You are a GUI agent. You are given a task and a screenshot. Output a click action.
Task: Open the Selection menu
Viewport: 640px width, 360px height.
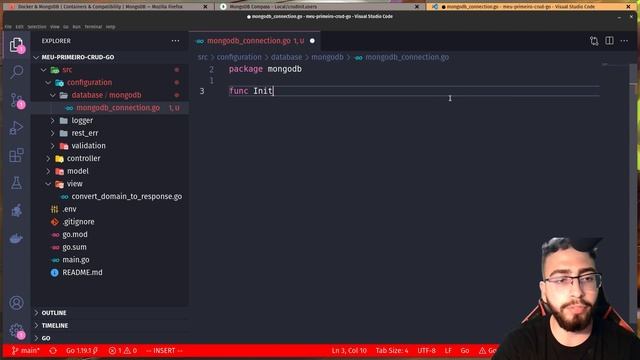37,27
